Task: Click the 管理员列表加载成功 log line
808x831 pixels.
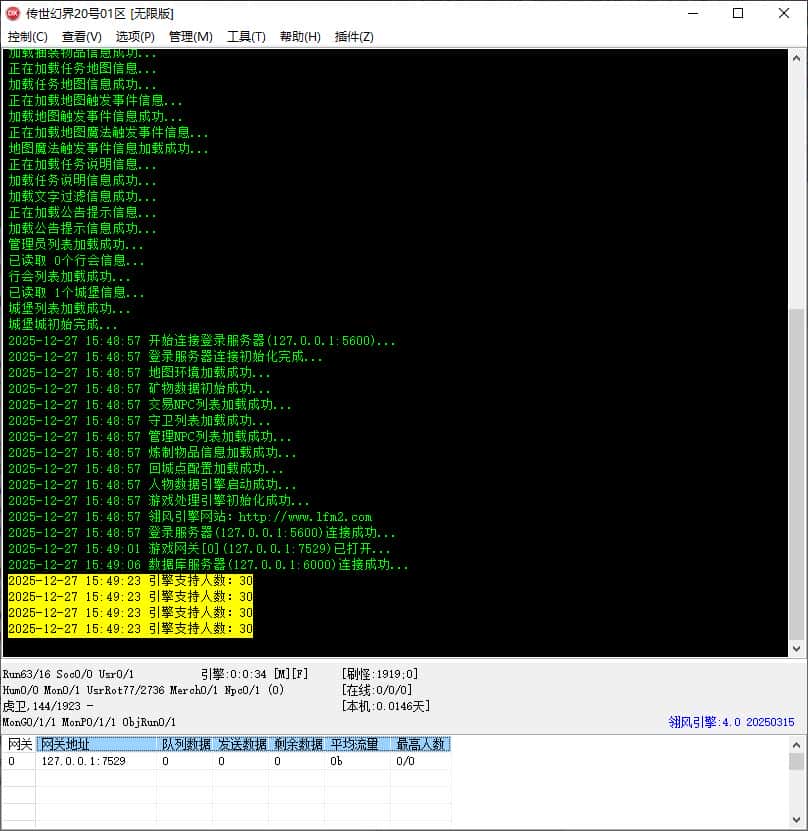Action: [76, 245]
